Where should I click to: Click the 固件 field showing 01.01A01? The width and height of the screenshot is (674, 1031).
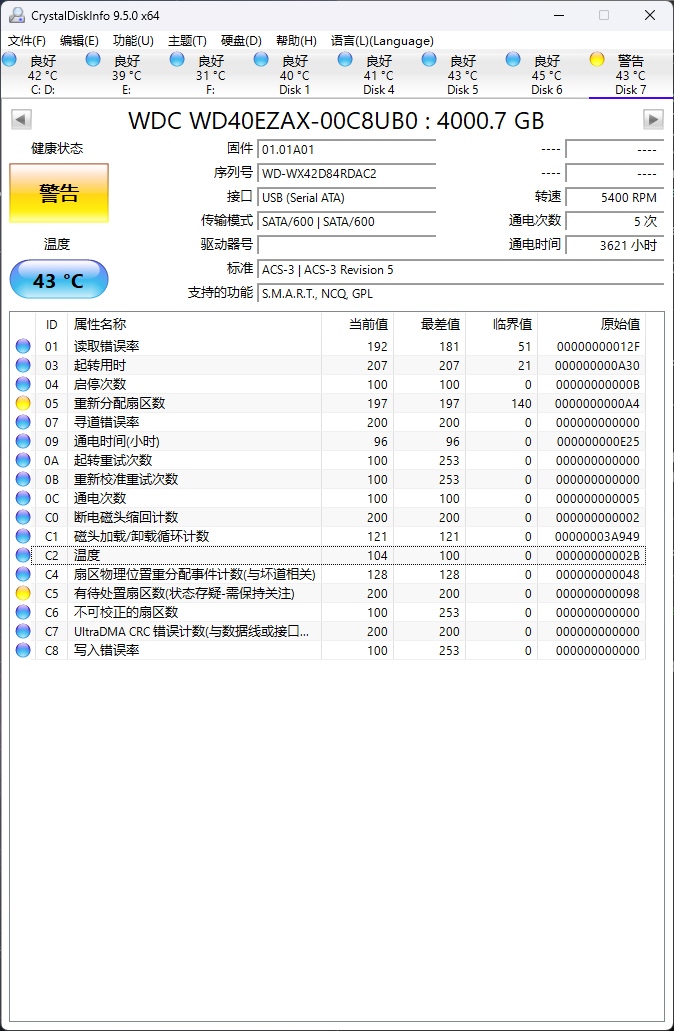click(x=347, y=149)
